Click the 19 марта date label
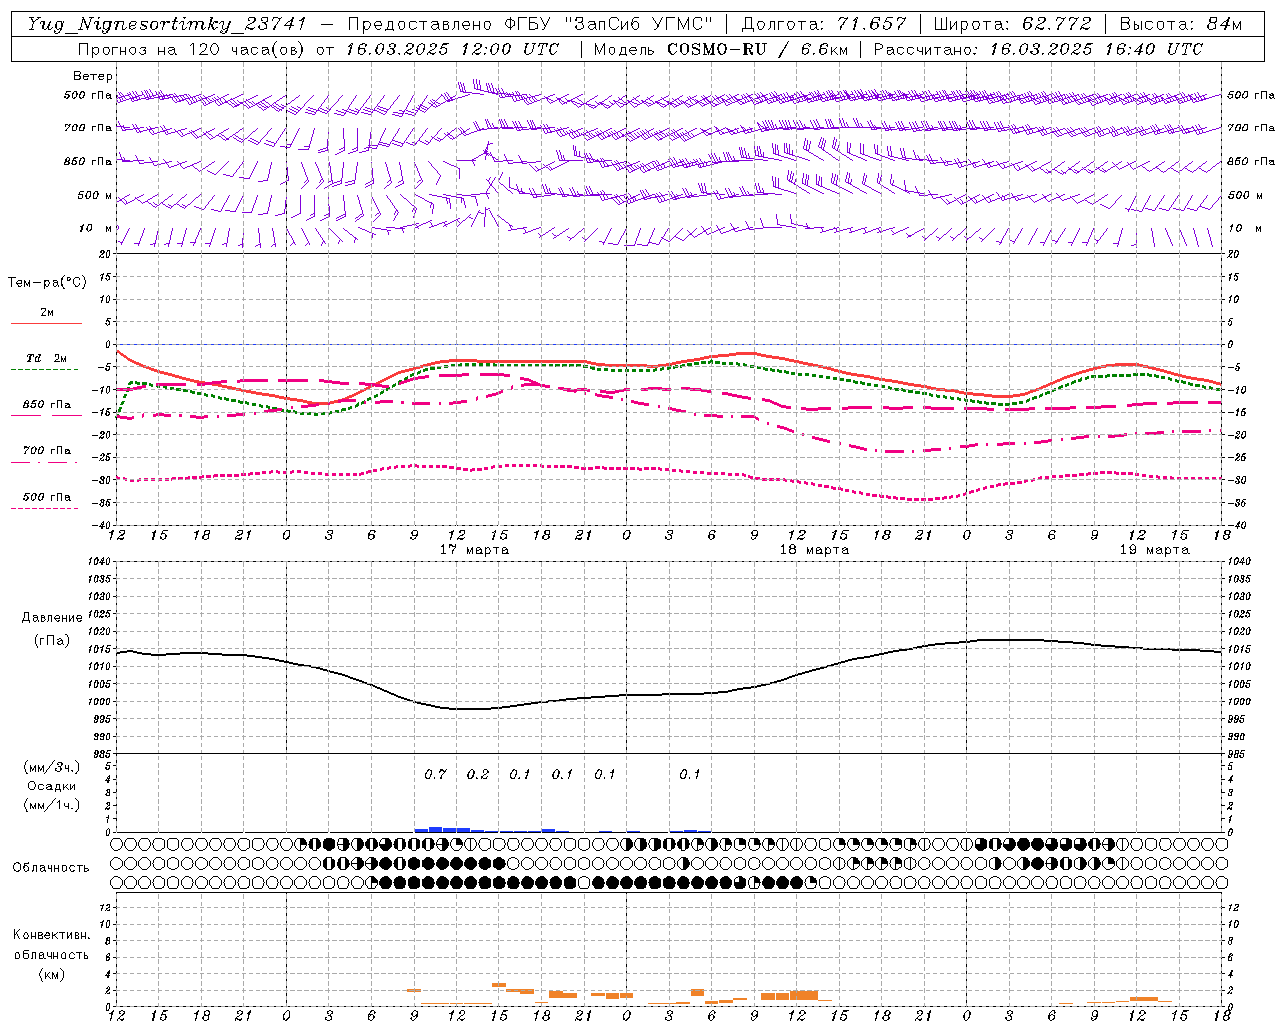 click(x=1154, y=550)
